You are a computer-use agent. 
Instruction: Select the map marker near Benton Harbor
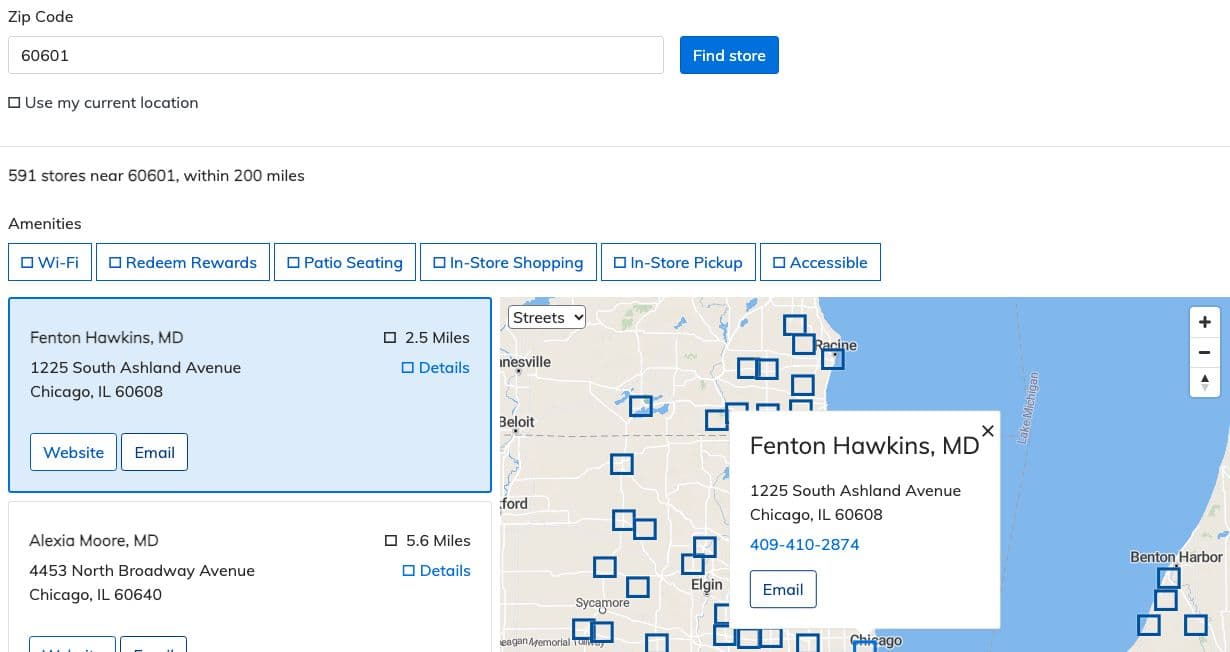pyautogui.click(x=1168, y=577)
